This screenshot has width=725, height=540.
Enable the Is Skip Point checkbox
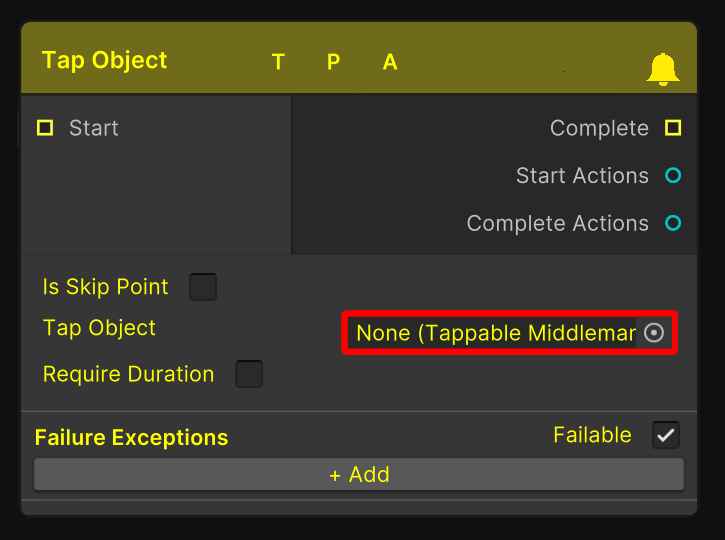pos(203,287)
